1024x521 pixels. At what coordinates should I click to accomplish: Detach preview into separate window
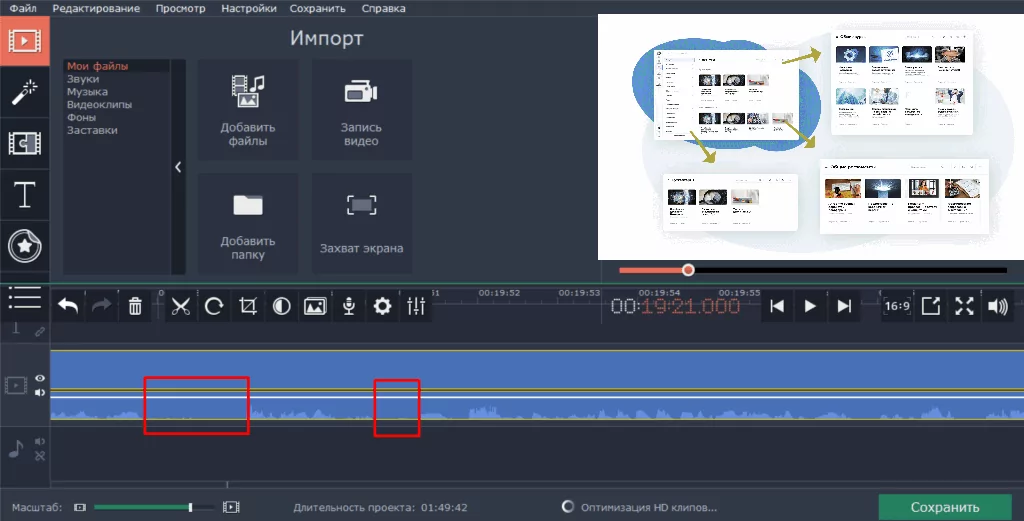click(931, 306)
